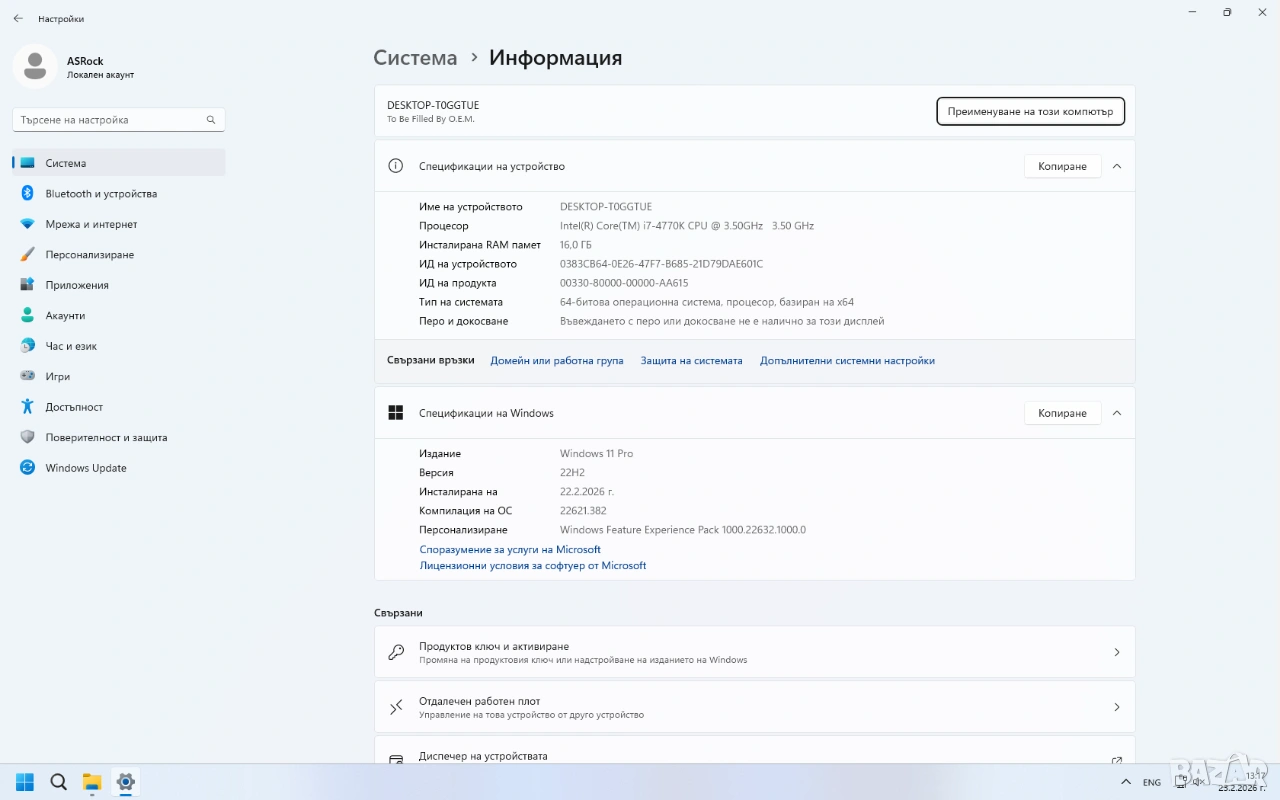Collapse the device specifications section
Viewport: 1280px width, 800px height.
(1117, 166)
